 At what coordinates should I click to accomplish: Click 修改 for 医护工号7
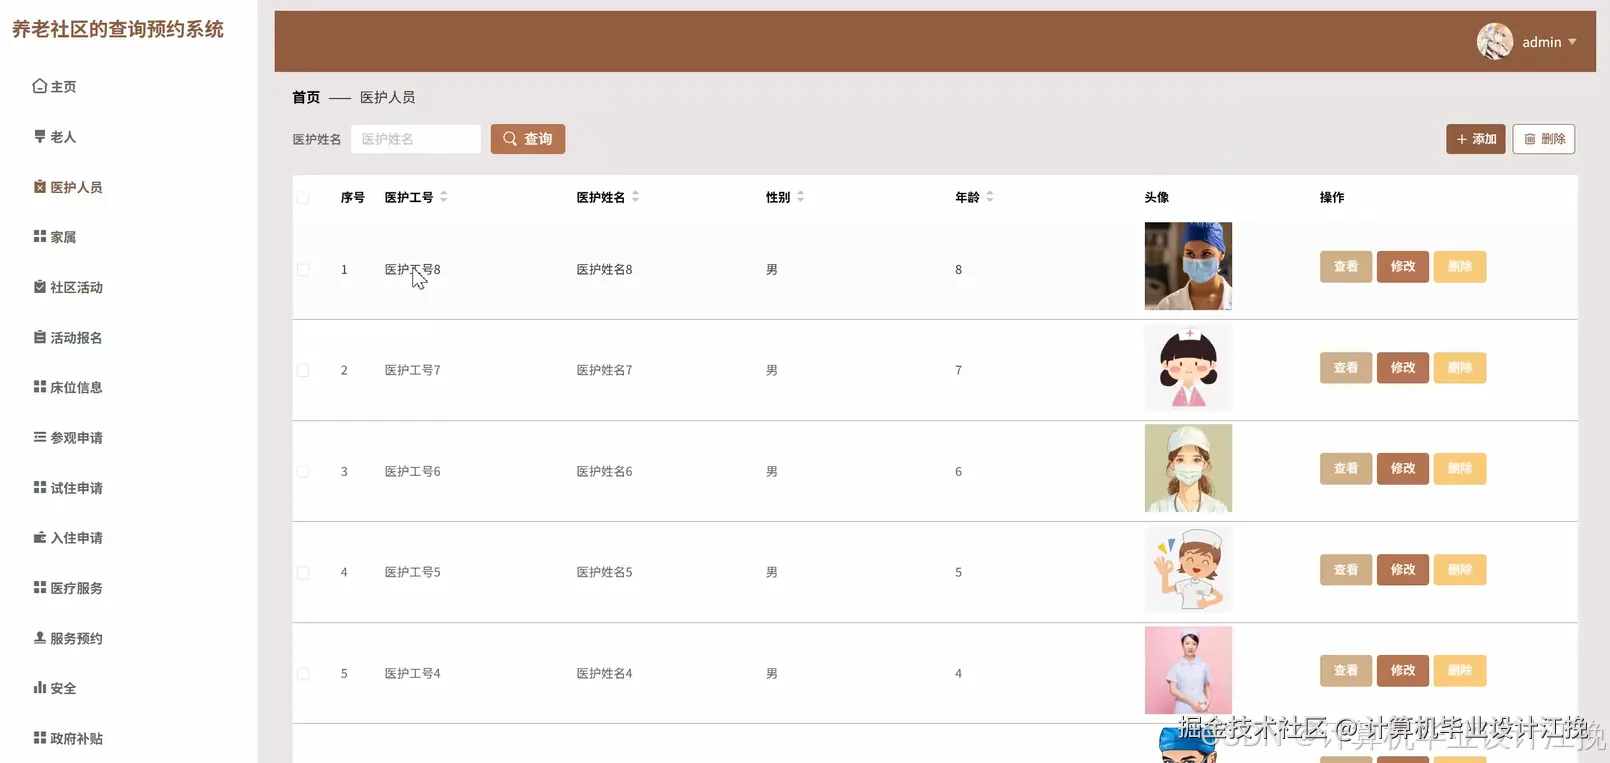1403,368
